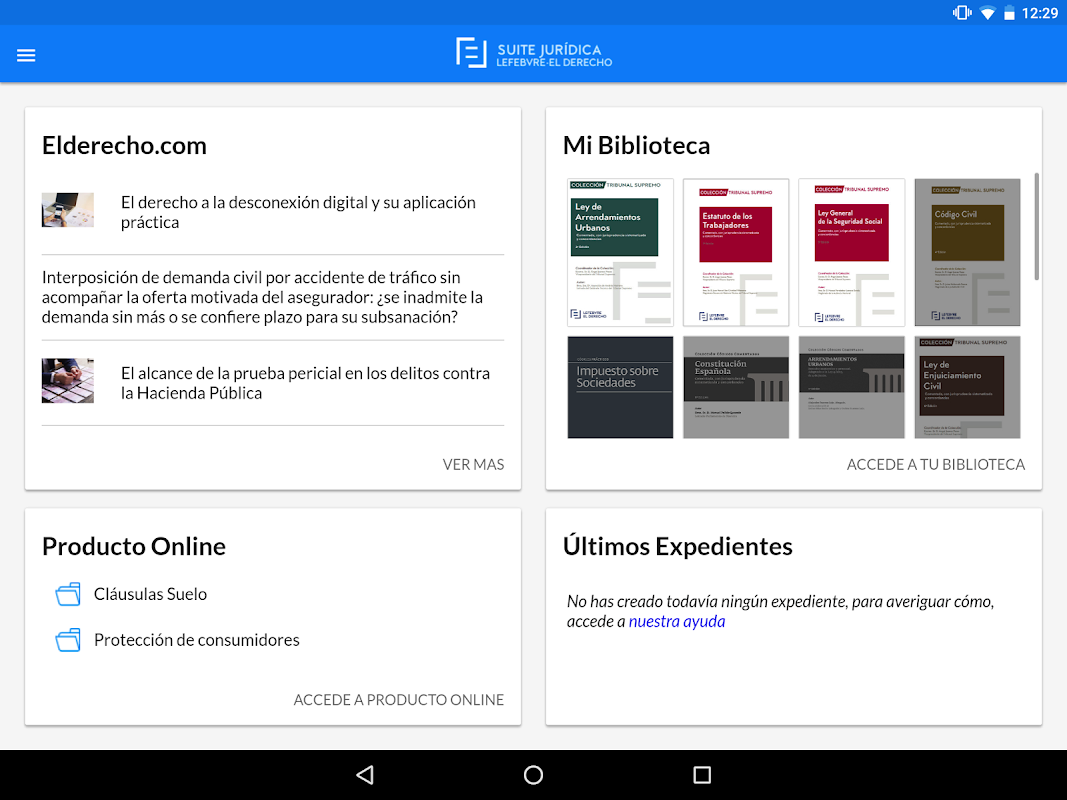Click the Últimos Expedientes heading
1067x800 pixels.
678,546
